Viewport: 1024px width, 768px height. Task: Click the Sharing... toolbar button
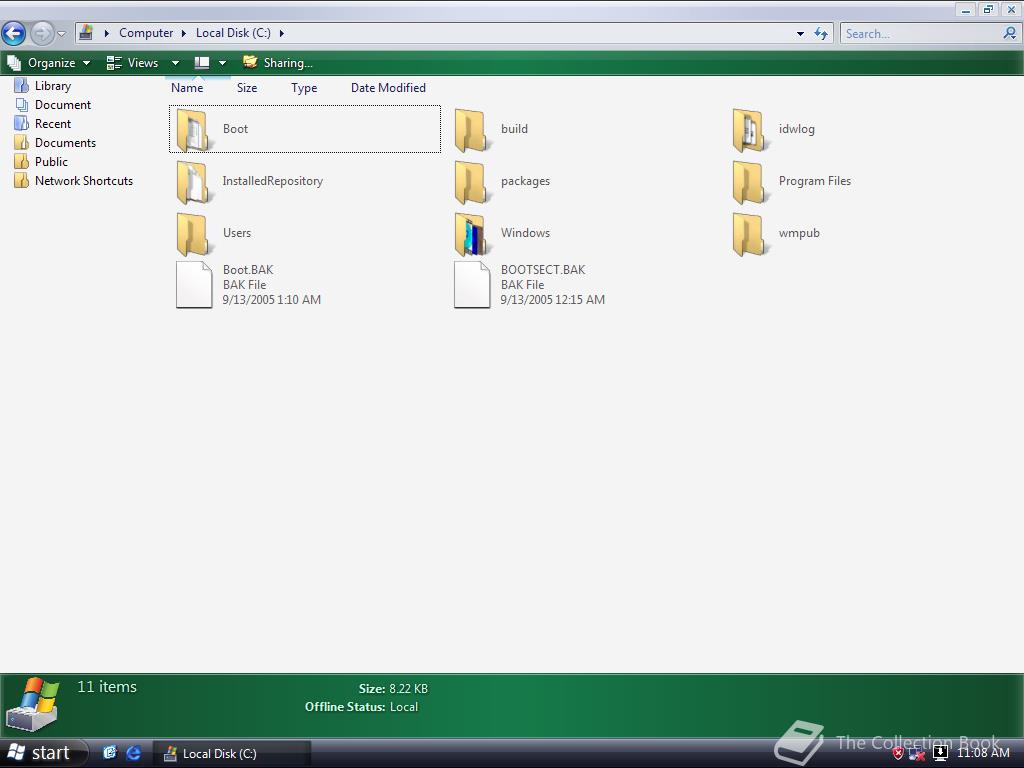[x=278, y=63]
